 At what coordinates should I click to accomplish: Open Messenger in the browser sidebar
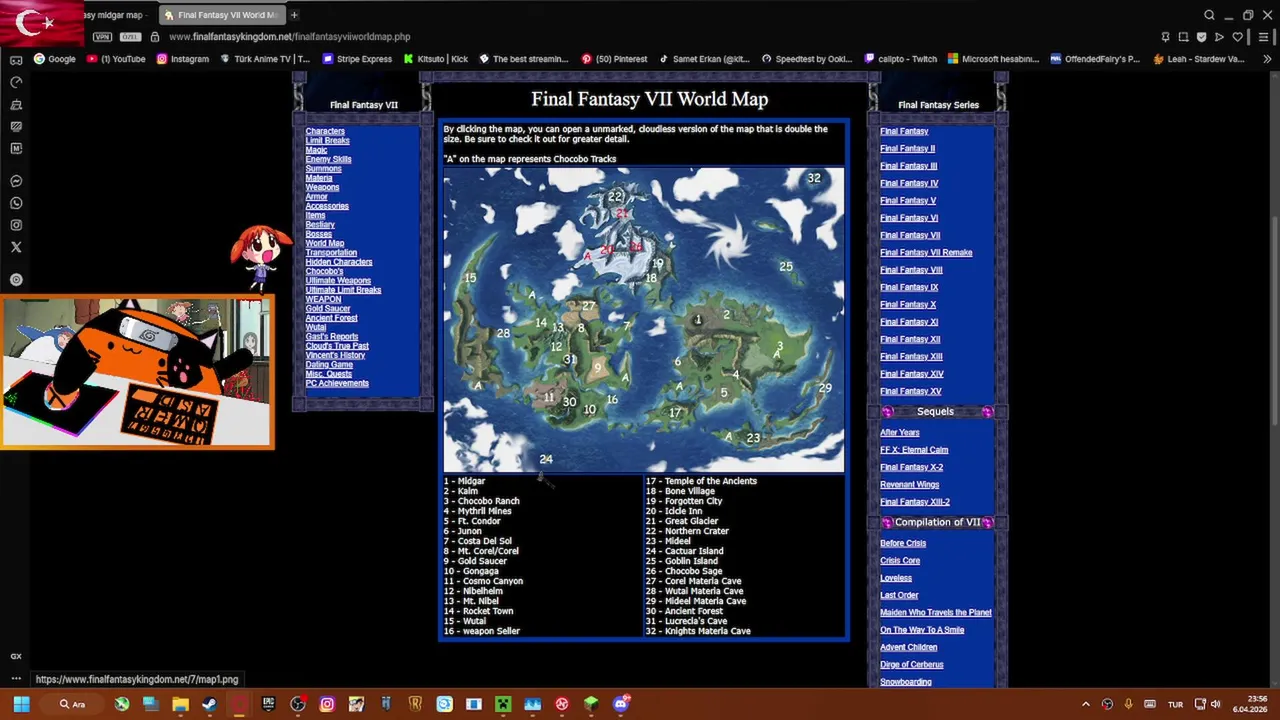coord(16,181)
